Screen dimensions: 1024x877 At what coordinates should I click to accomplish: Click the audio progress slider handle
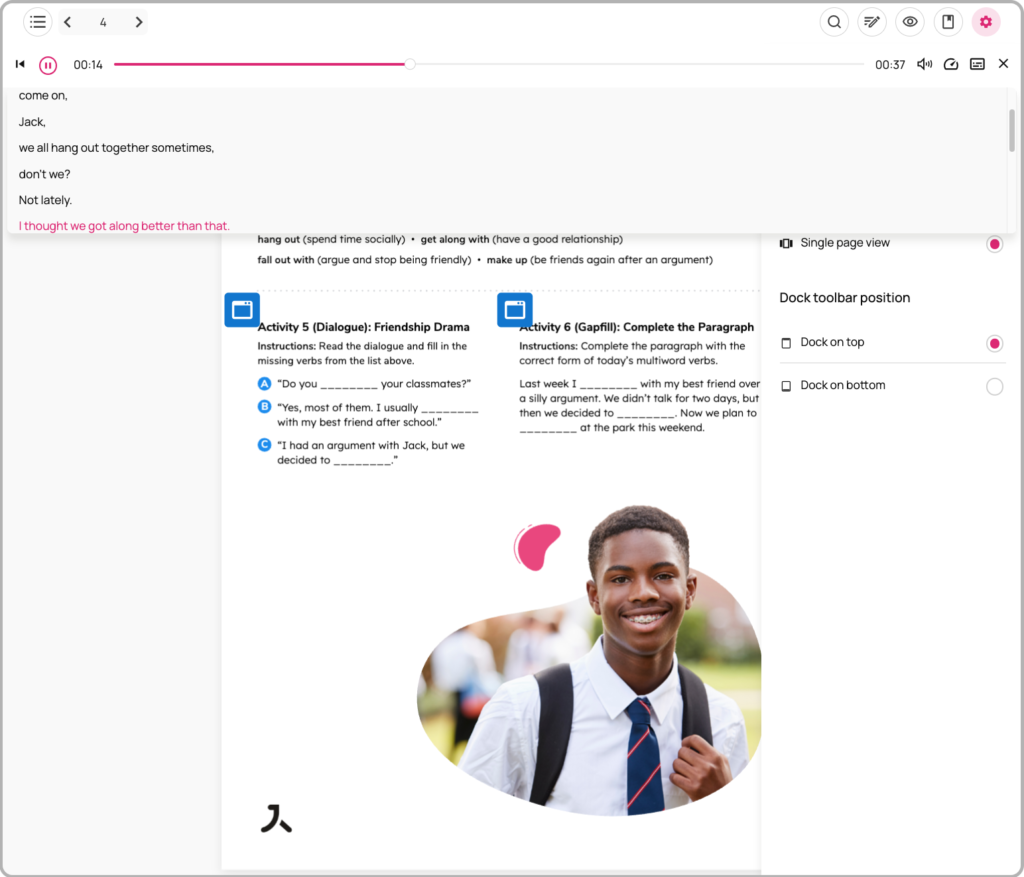click(410, 64)
